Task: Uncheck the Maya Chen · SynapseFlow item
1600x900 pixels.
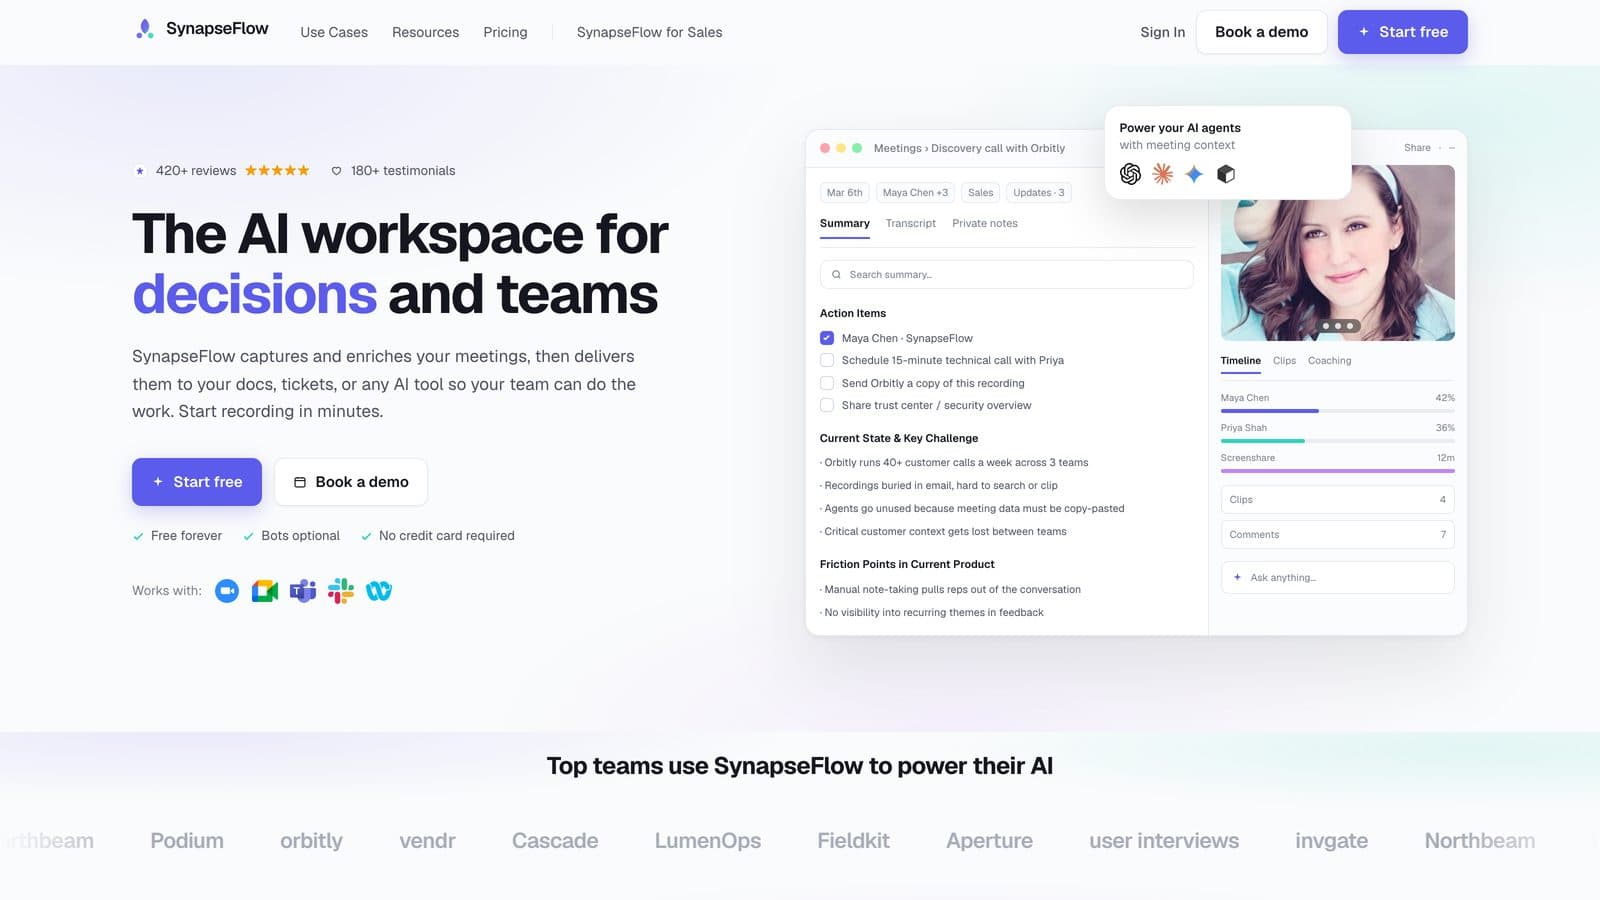Action: [x=827, y=338]
